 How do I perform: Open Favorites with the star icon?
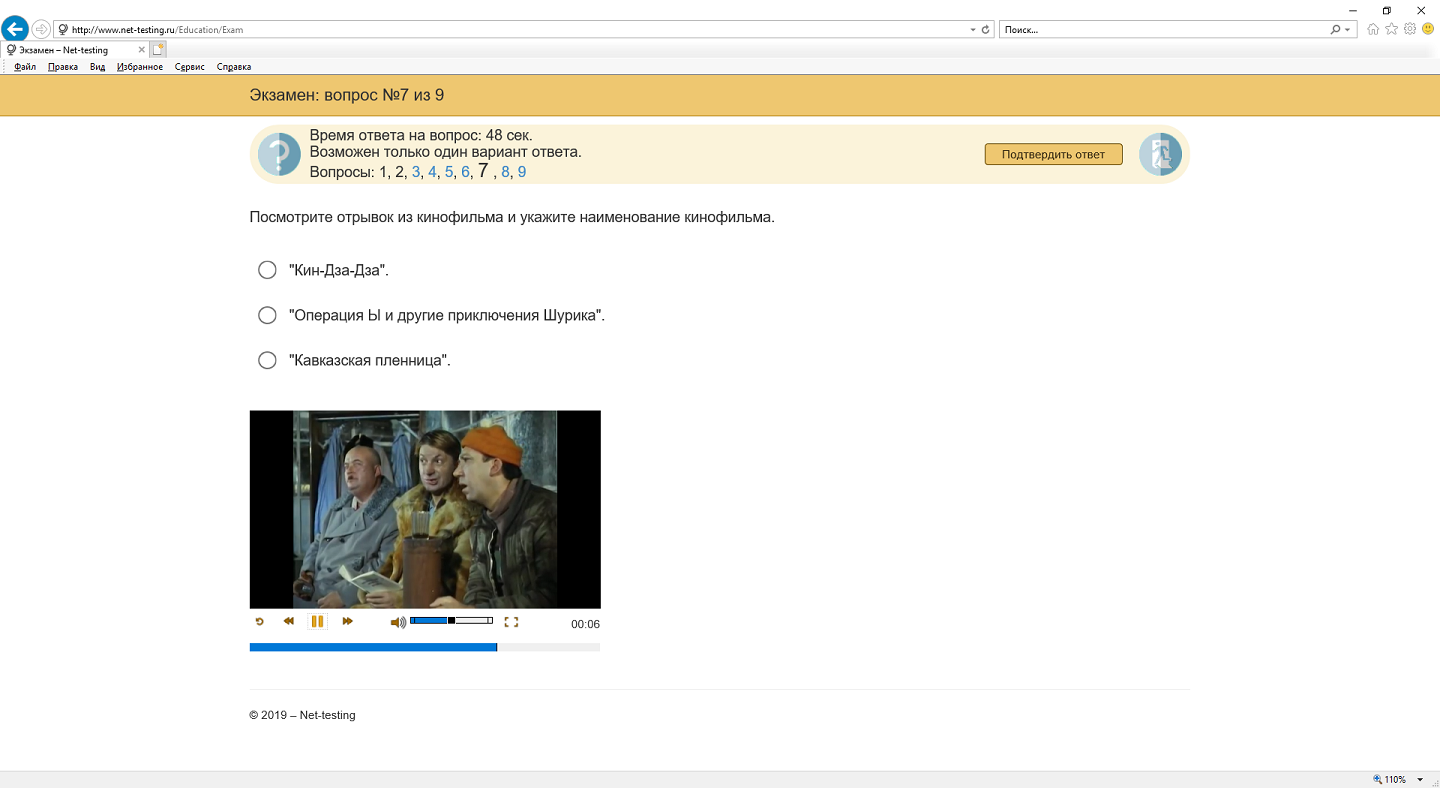pos(1391,29)
